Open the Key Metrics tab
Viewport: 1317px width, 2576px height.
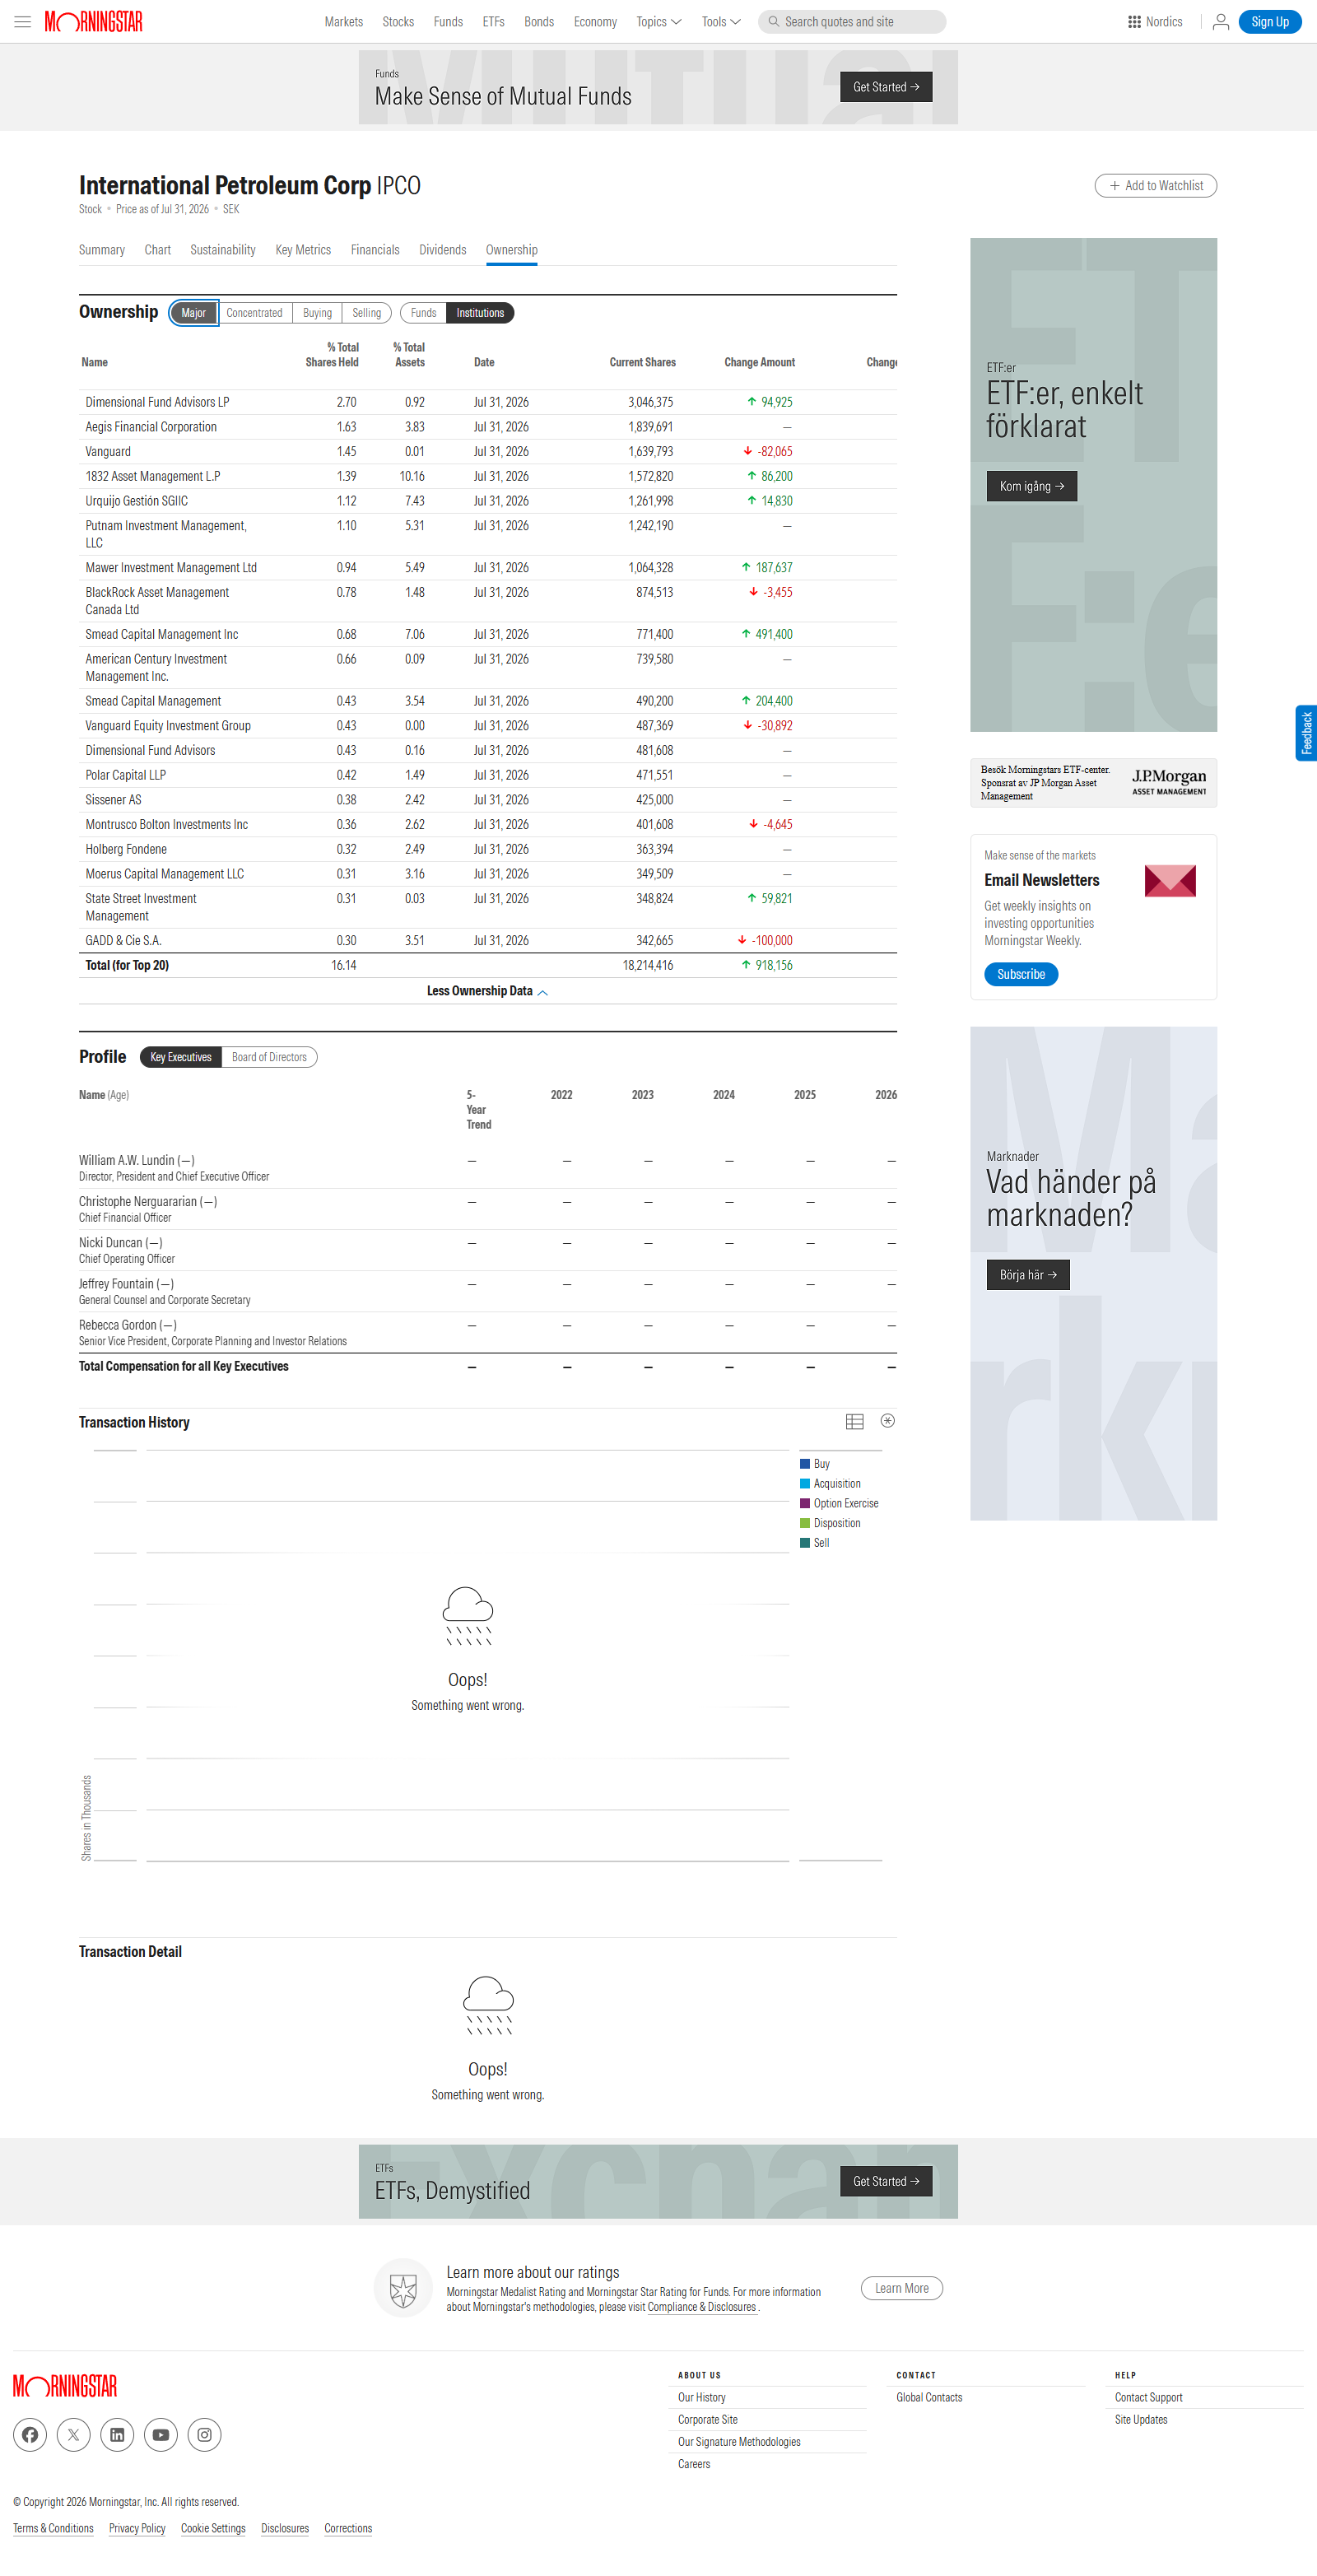pos(303,250)
